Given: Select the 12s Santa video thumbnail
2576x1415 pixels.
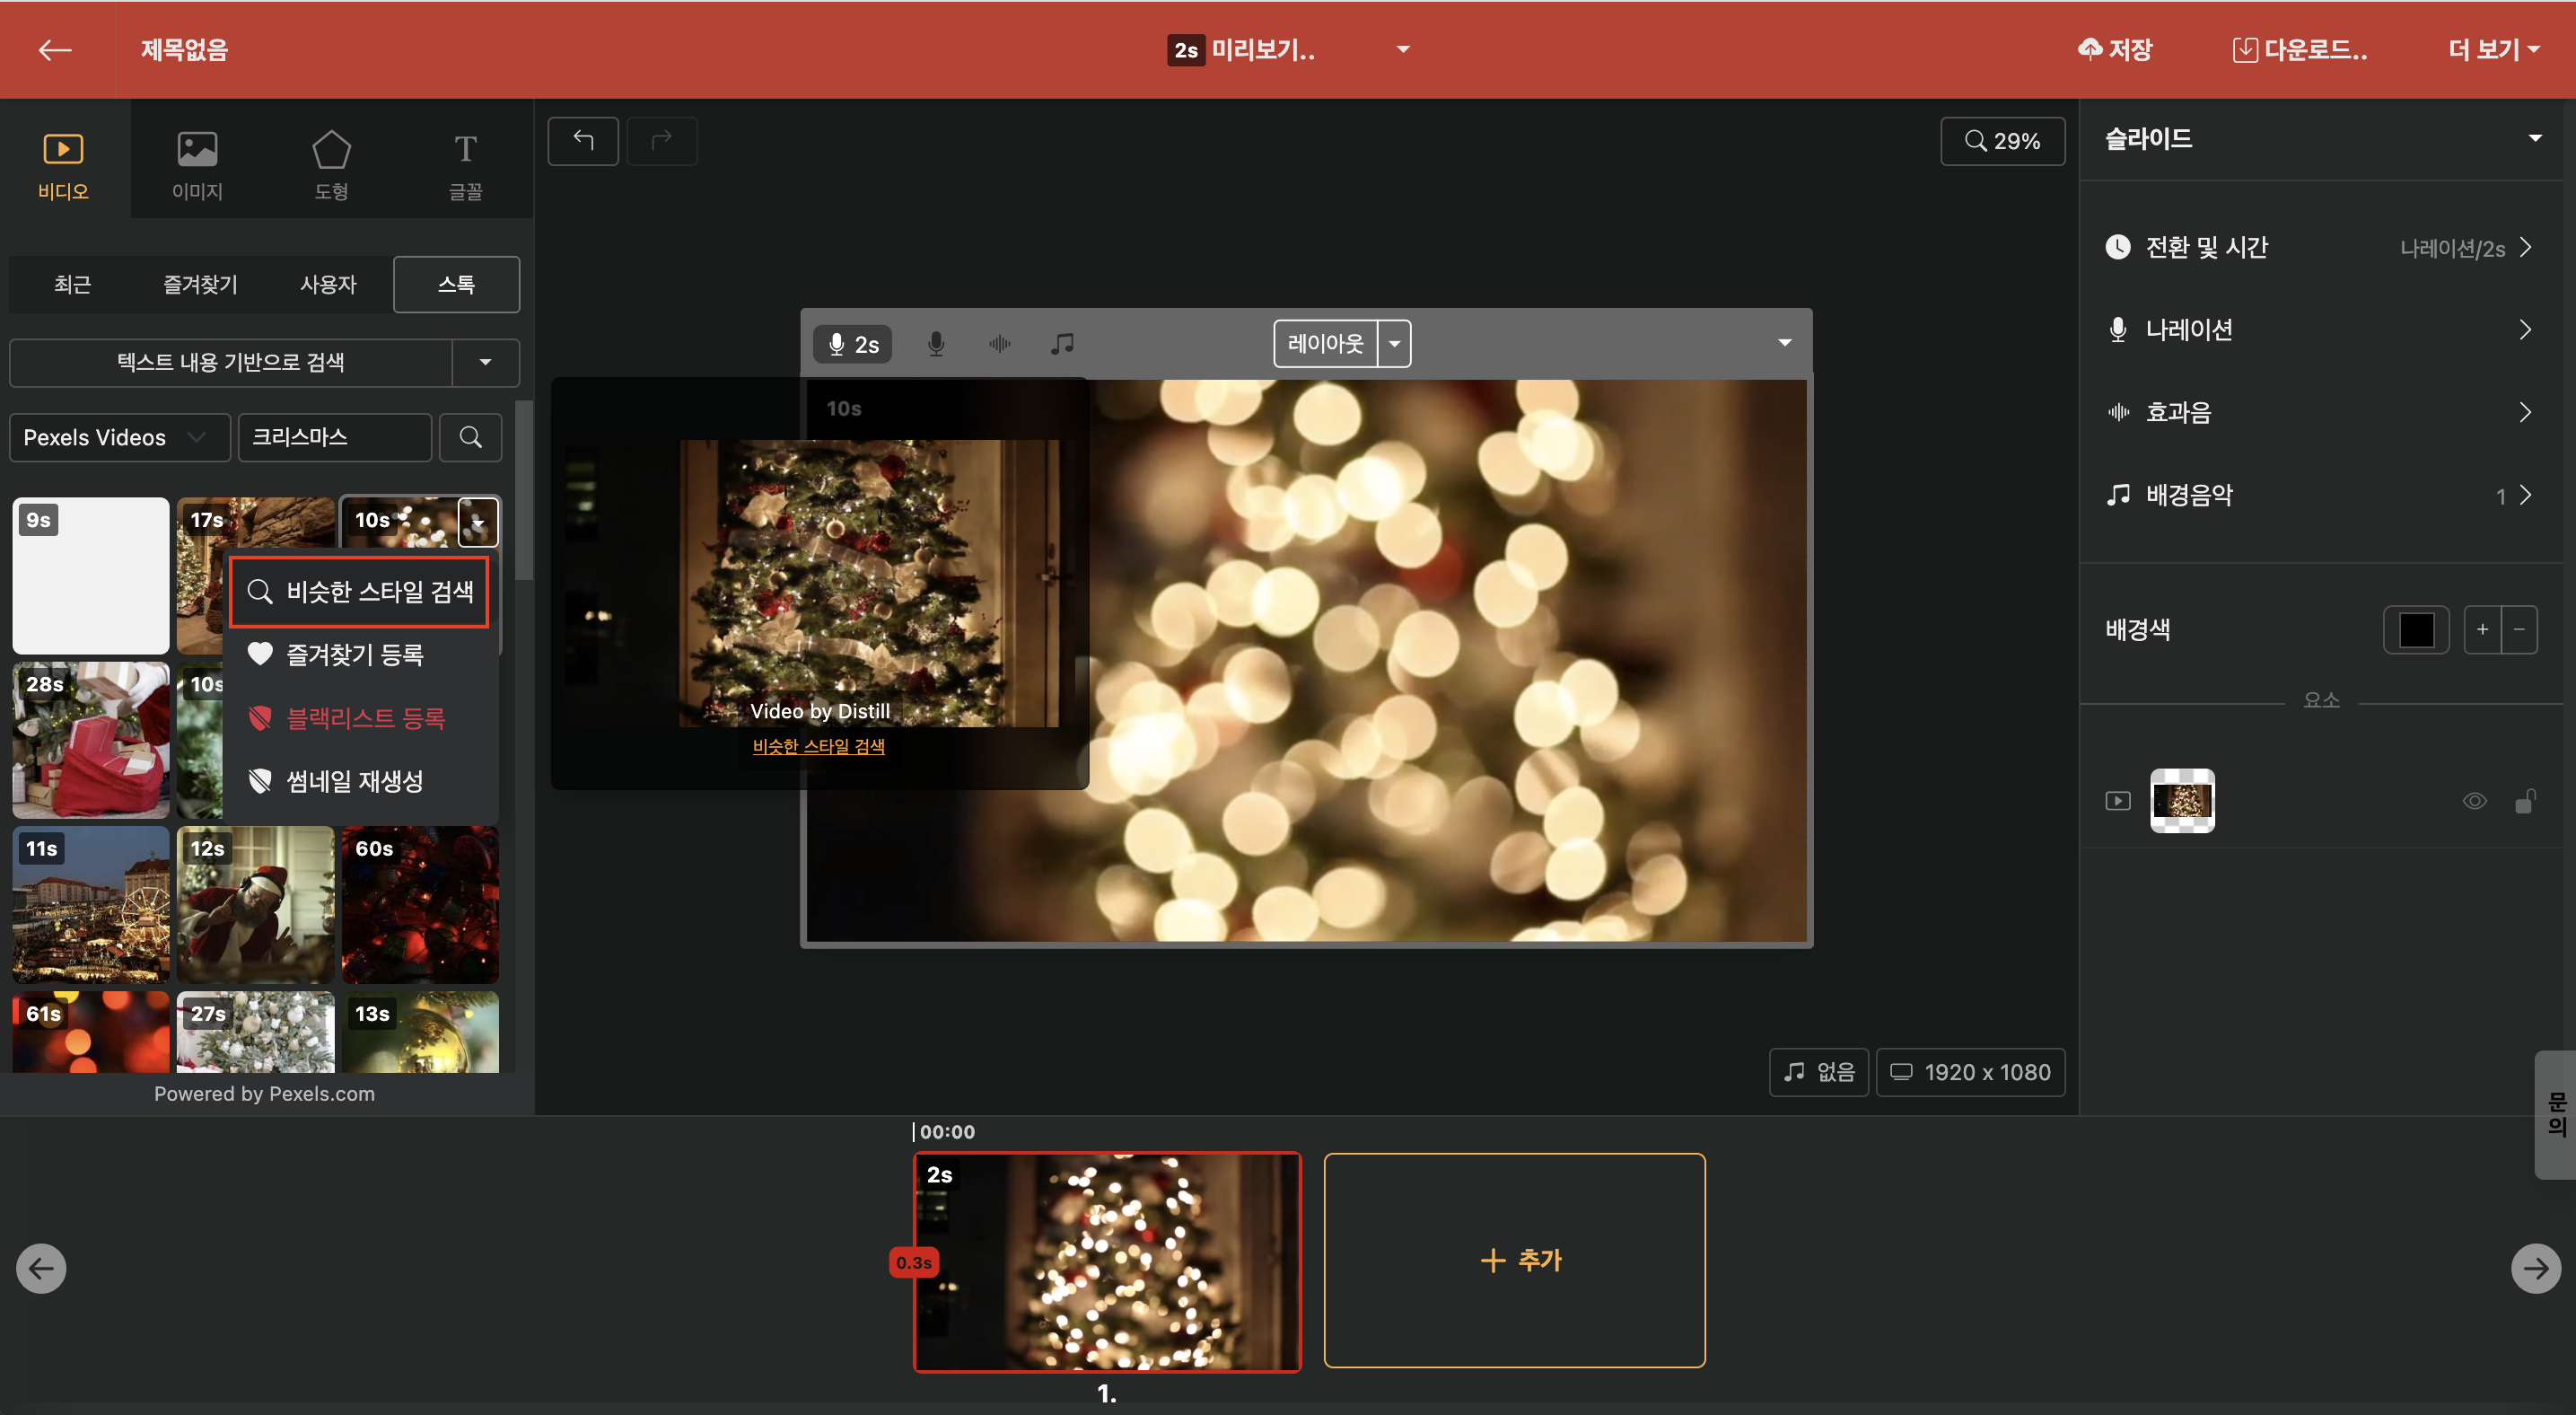Looking at the screenshot, I should click(256, 904).
